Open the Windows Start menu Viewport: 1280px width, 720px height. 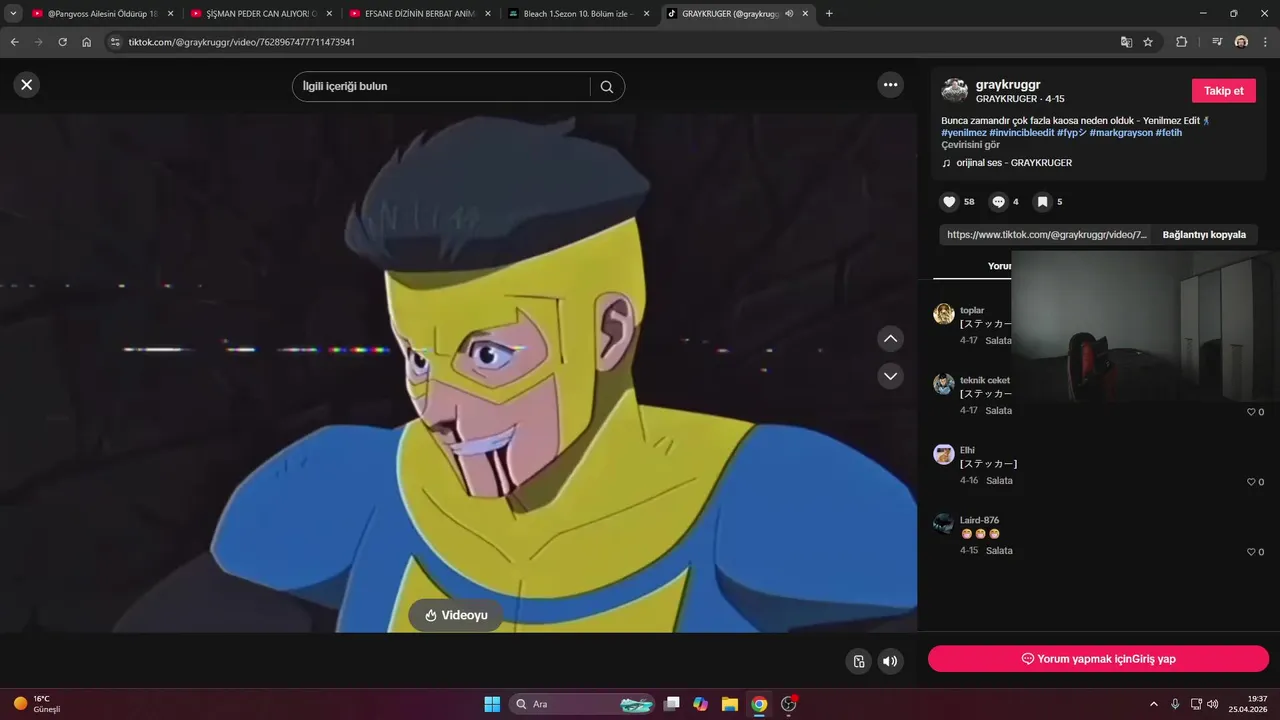tap(492, 704)
